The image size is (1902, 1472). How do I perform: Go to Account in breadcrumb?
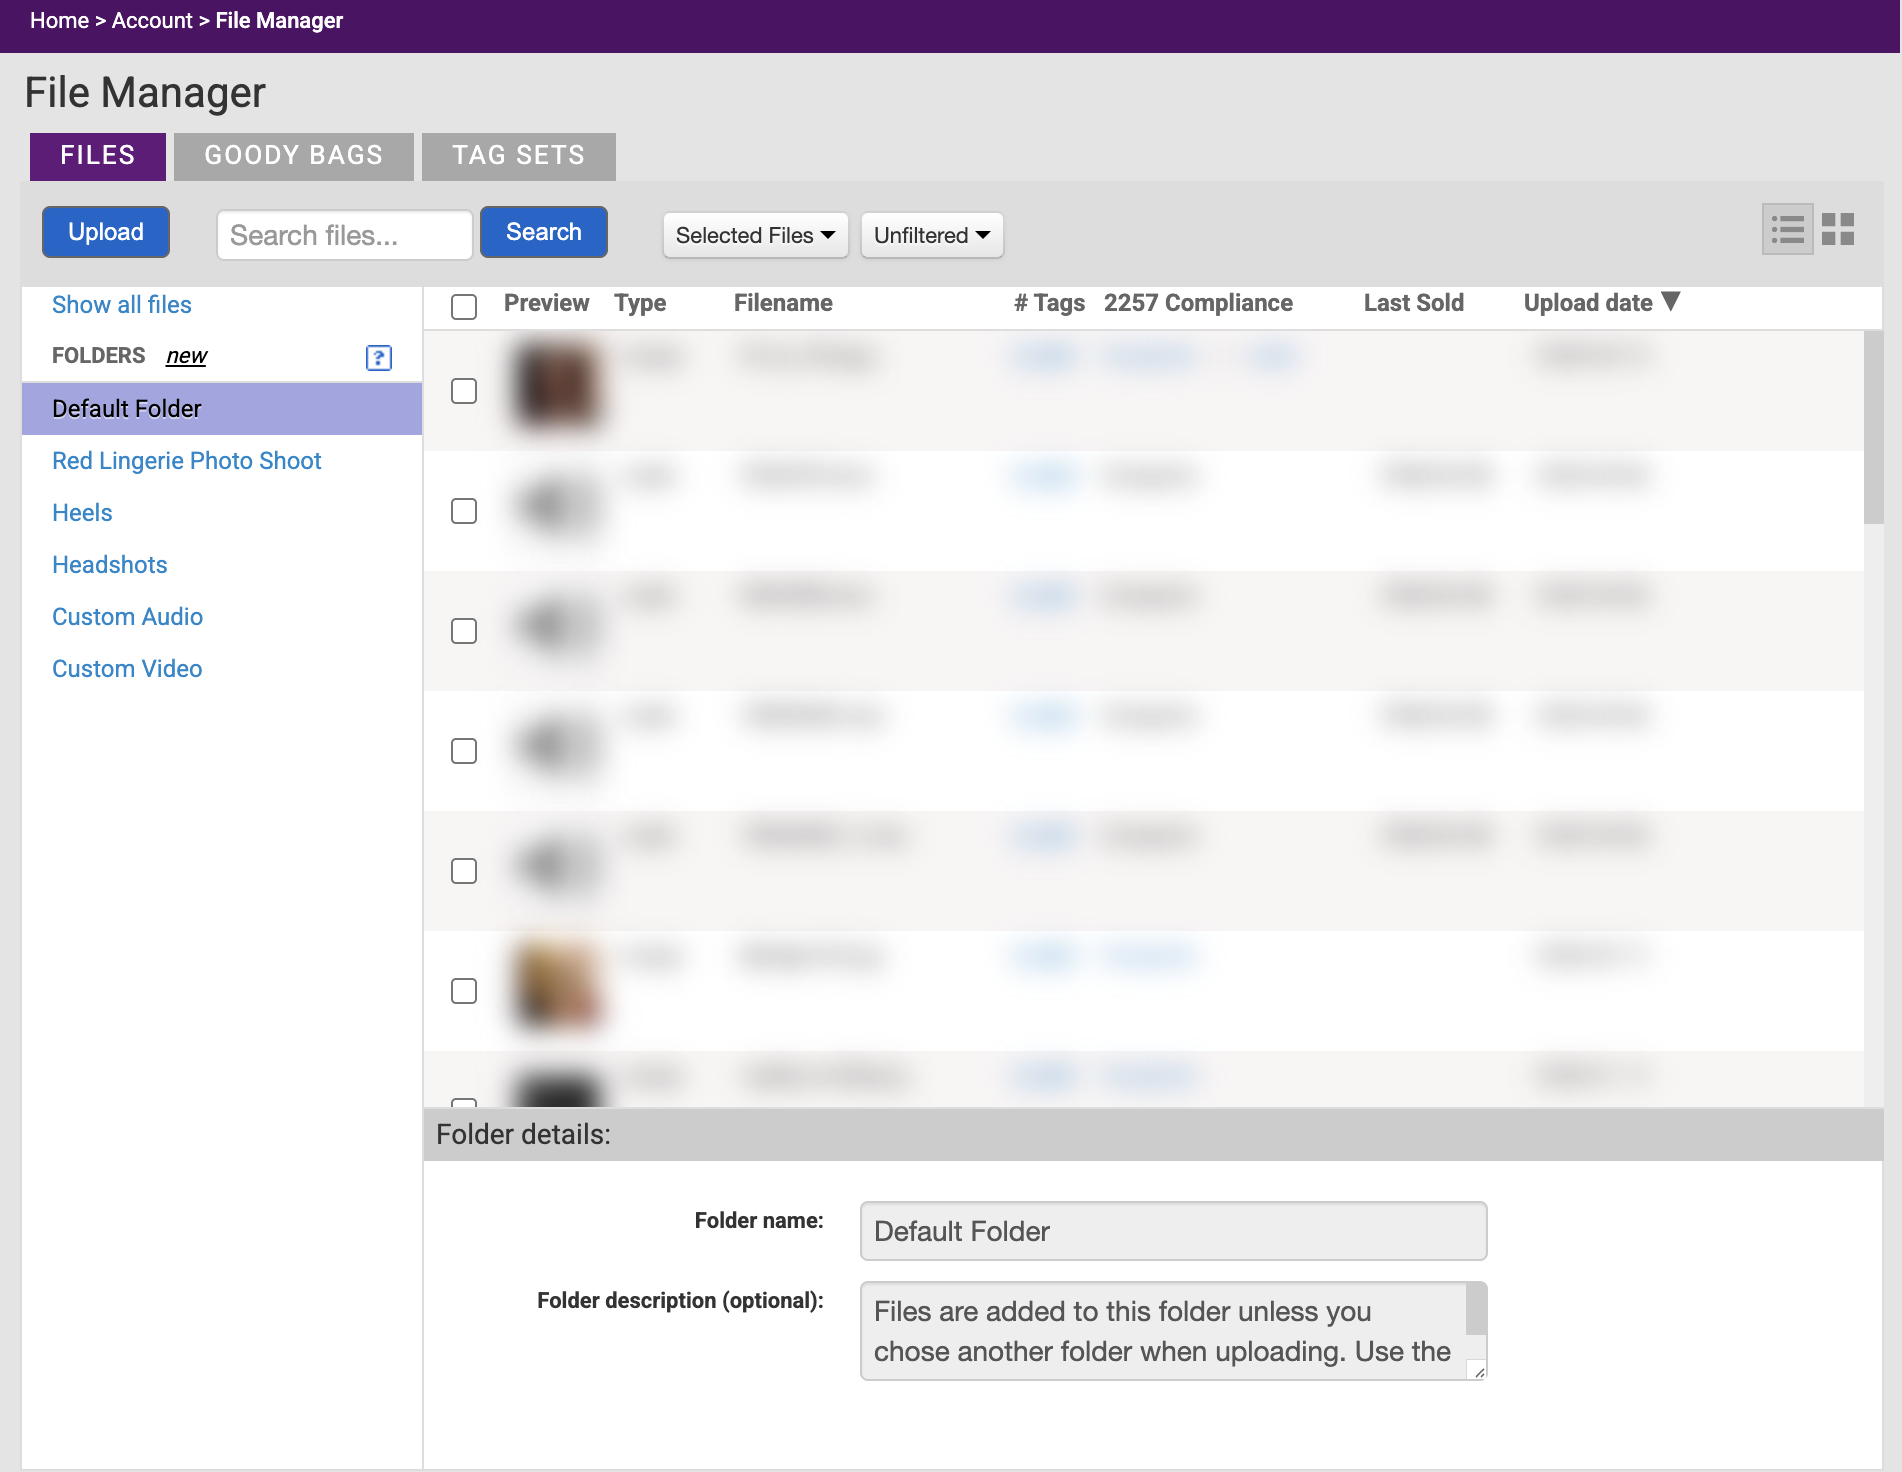(152, 21)
